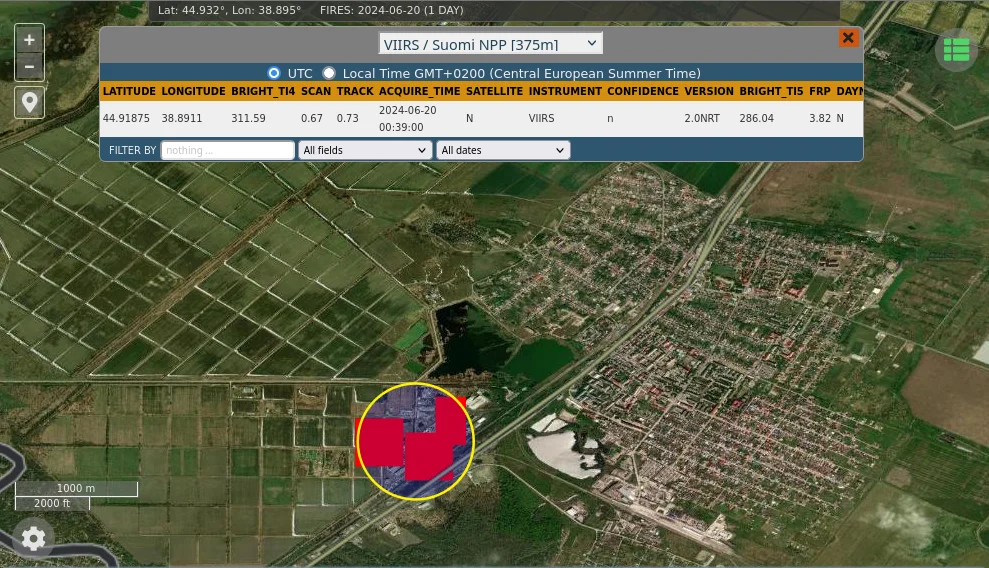Click the CONFIDENCE column header
Screen dimensions: 989x568
click(642, 91)
